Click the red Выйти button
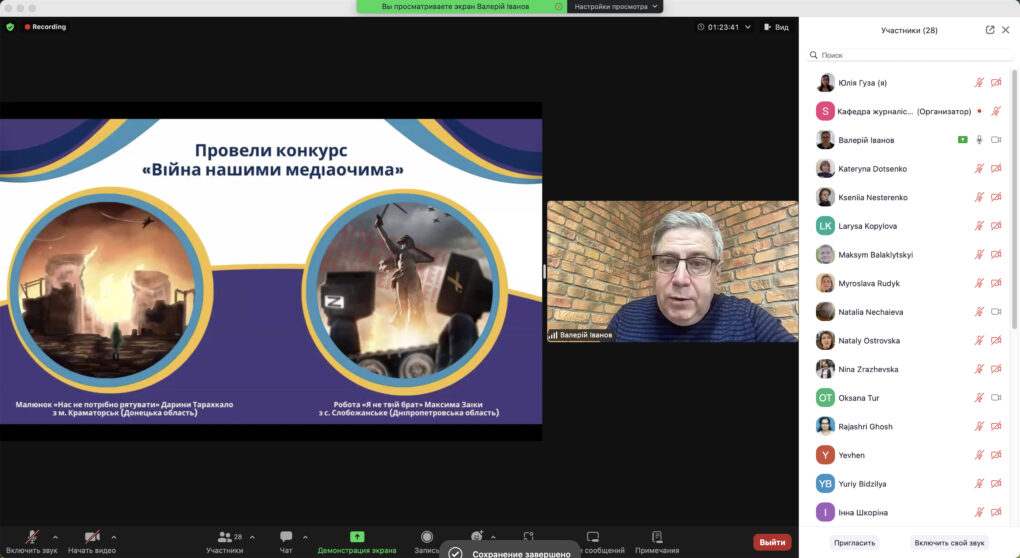The width and height of the screenshot is (1020, 558). (x=772, y=542)
